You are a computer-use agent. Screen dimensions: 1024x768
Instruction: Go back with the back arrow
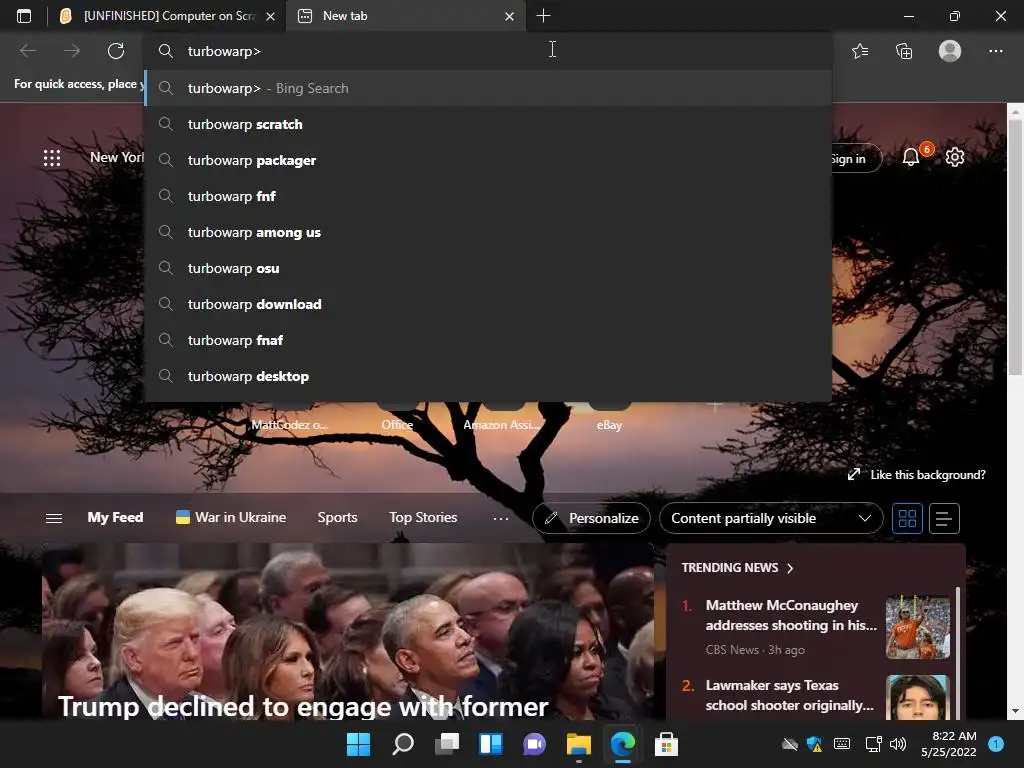27,51
